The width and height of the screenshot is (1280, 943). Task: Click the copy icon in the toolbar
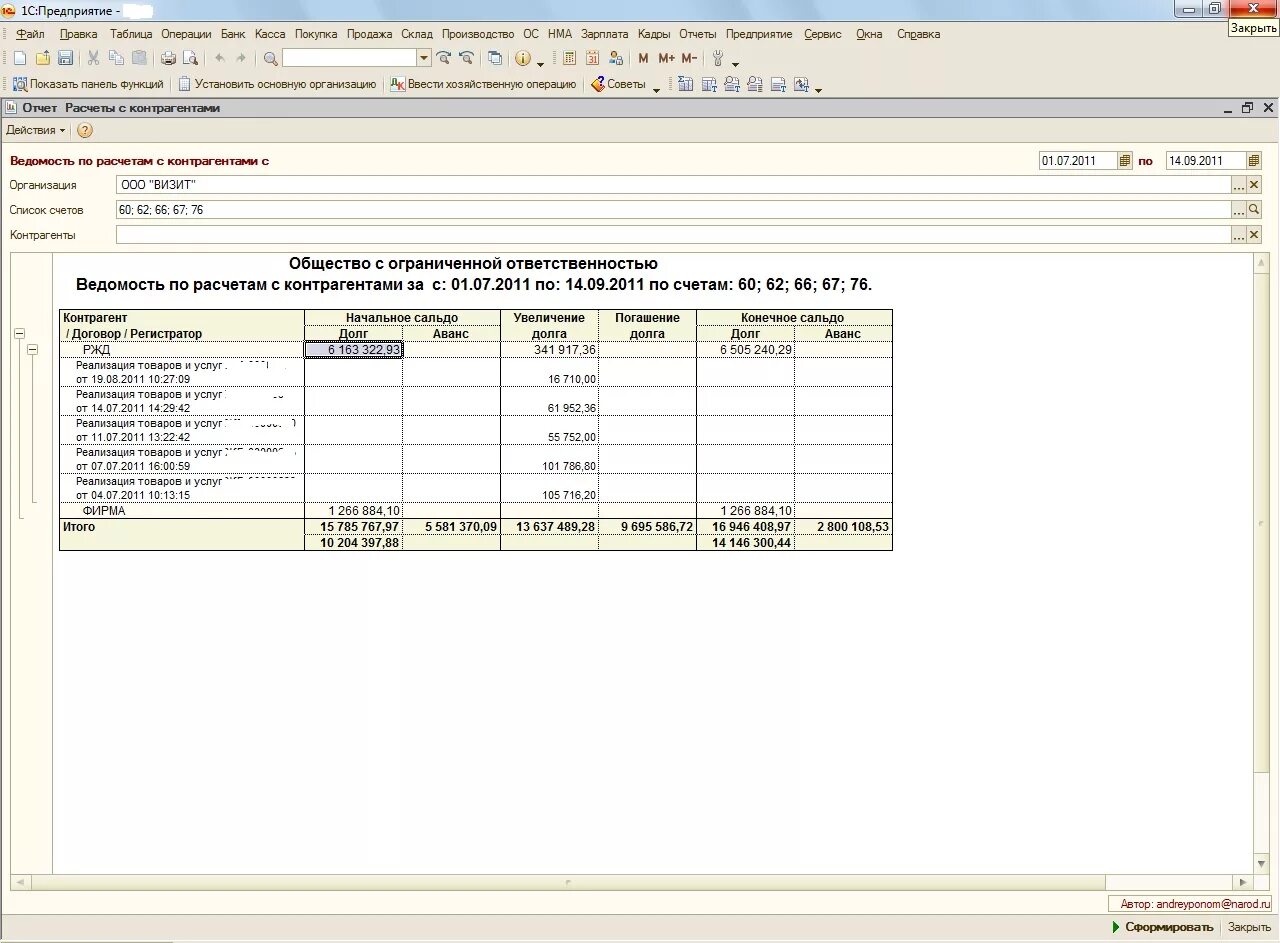[x=117, y=58]
